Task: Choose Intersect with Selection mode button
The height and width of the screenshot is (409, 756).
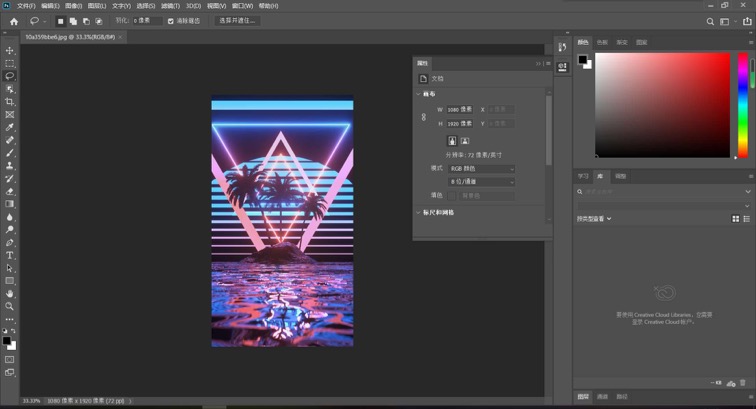Action: (x=98, y=21)
